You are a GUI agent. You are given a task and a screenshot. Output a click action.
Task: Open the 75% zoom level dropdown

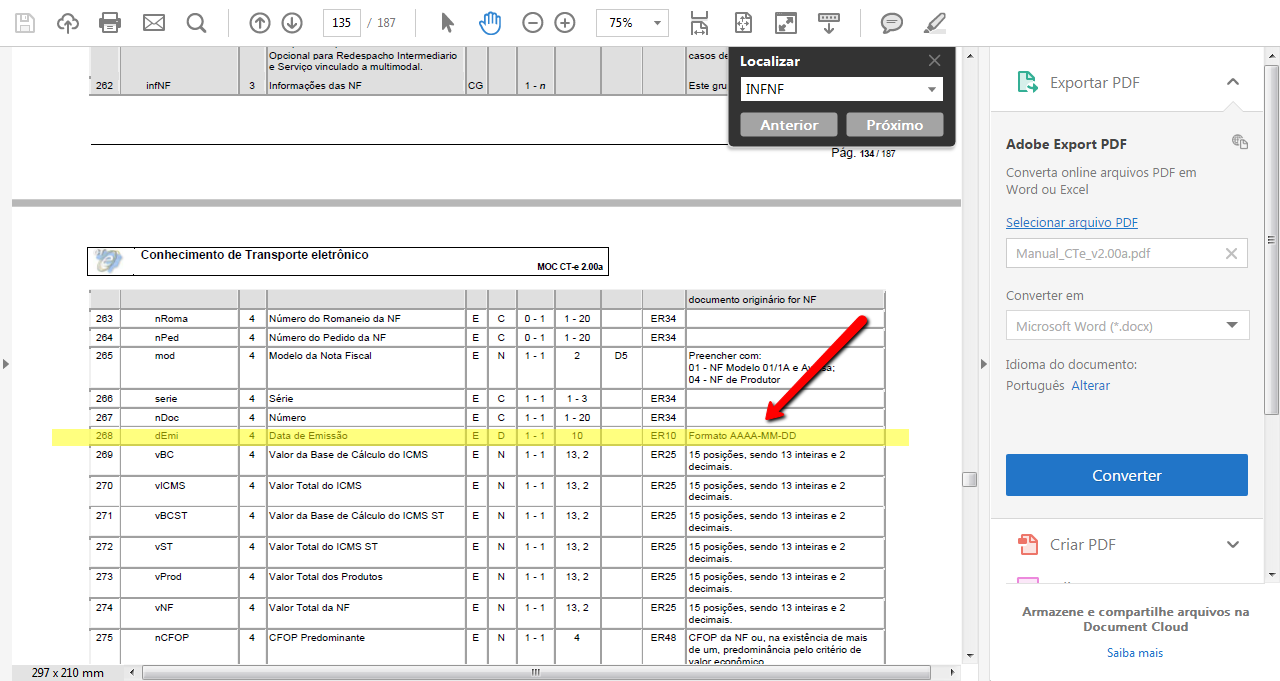click(657, 22)
